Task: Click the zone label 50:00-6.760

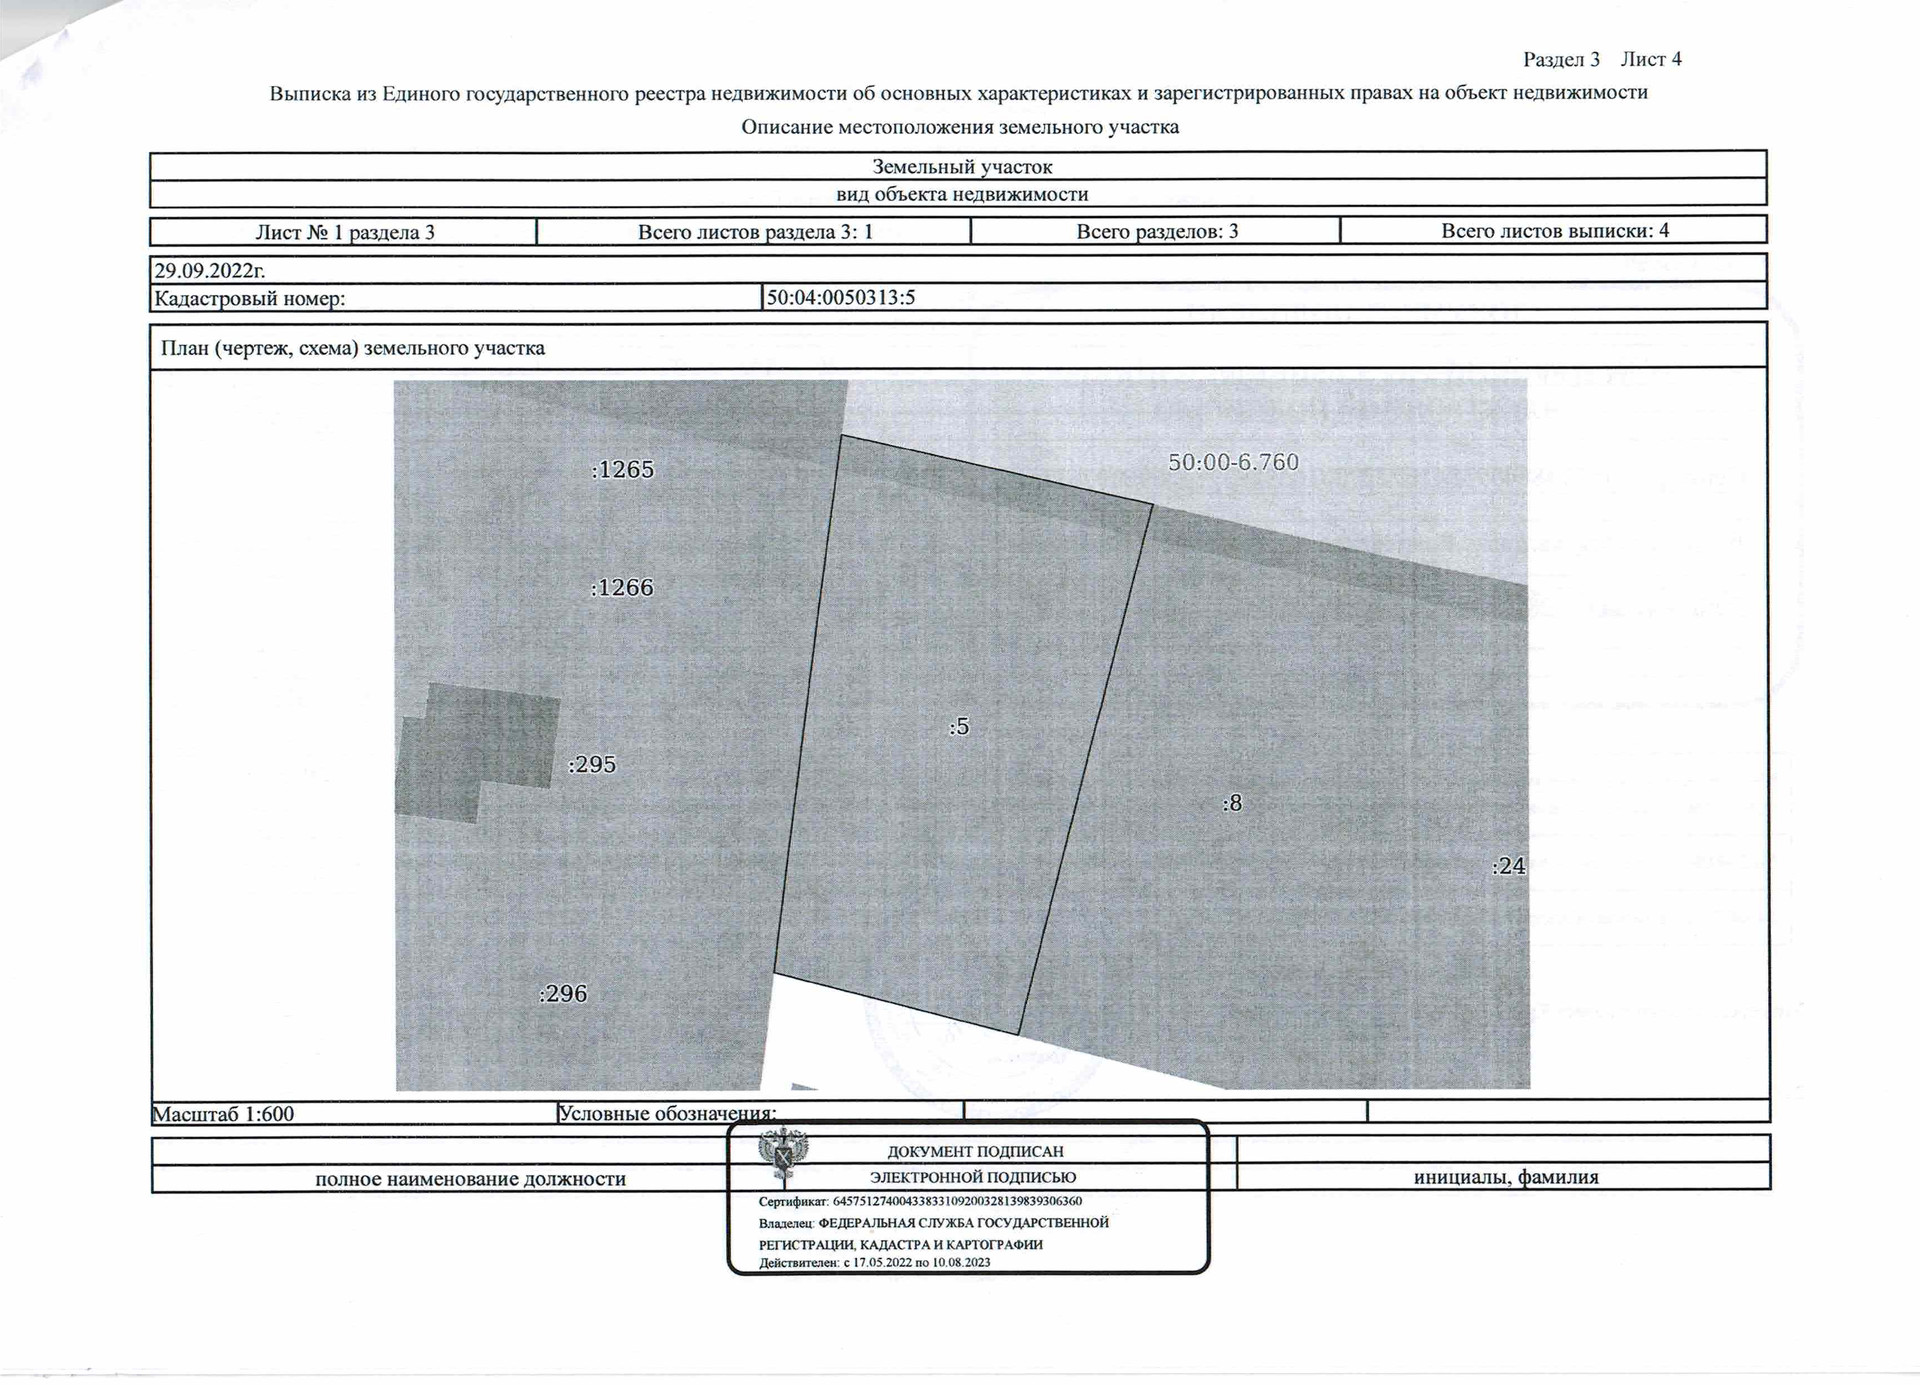Action: (1233, 462)
